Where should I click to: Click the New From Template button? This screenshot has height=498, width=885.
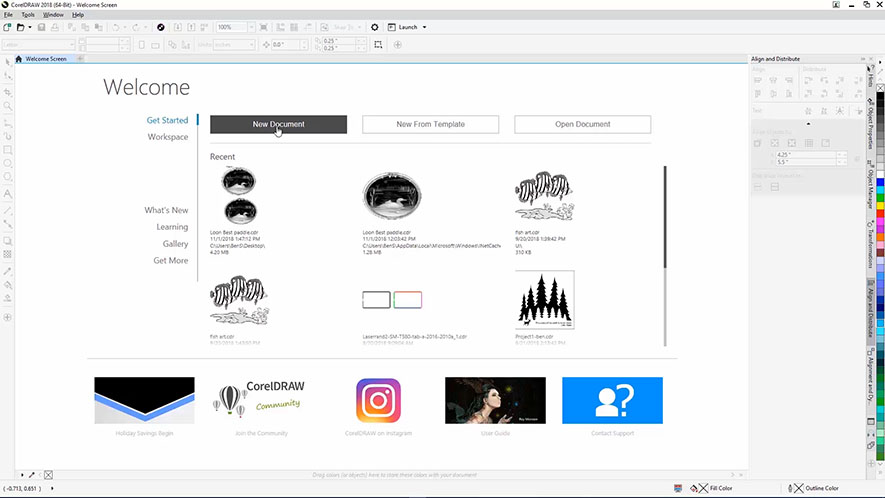[x=431, y=124]
